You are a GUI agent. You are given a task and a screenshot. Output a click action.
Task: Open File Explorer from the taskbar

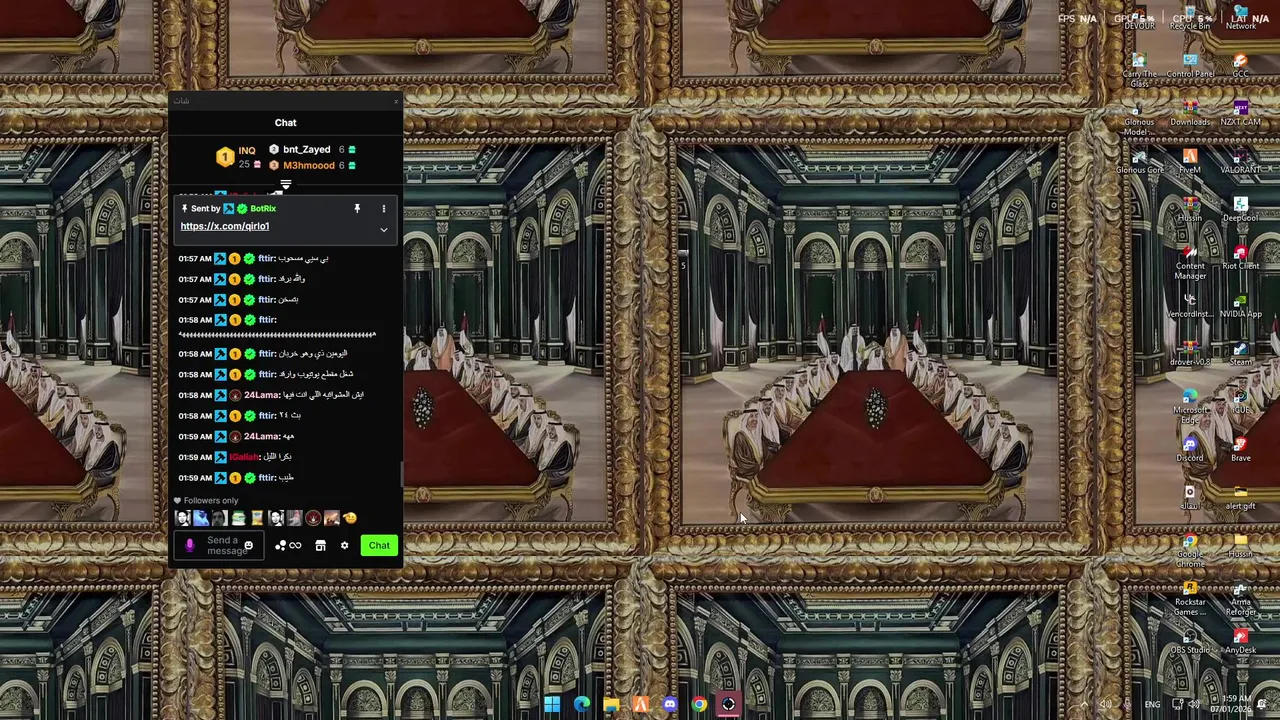click(611, 705)
